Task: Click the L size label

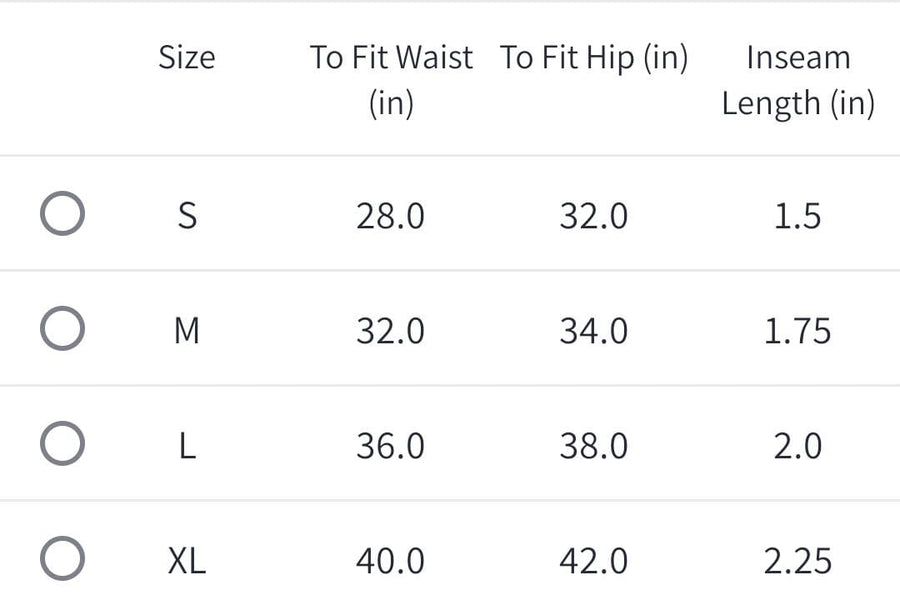Action: coord(187,446)
